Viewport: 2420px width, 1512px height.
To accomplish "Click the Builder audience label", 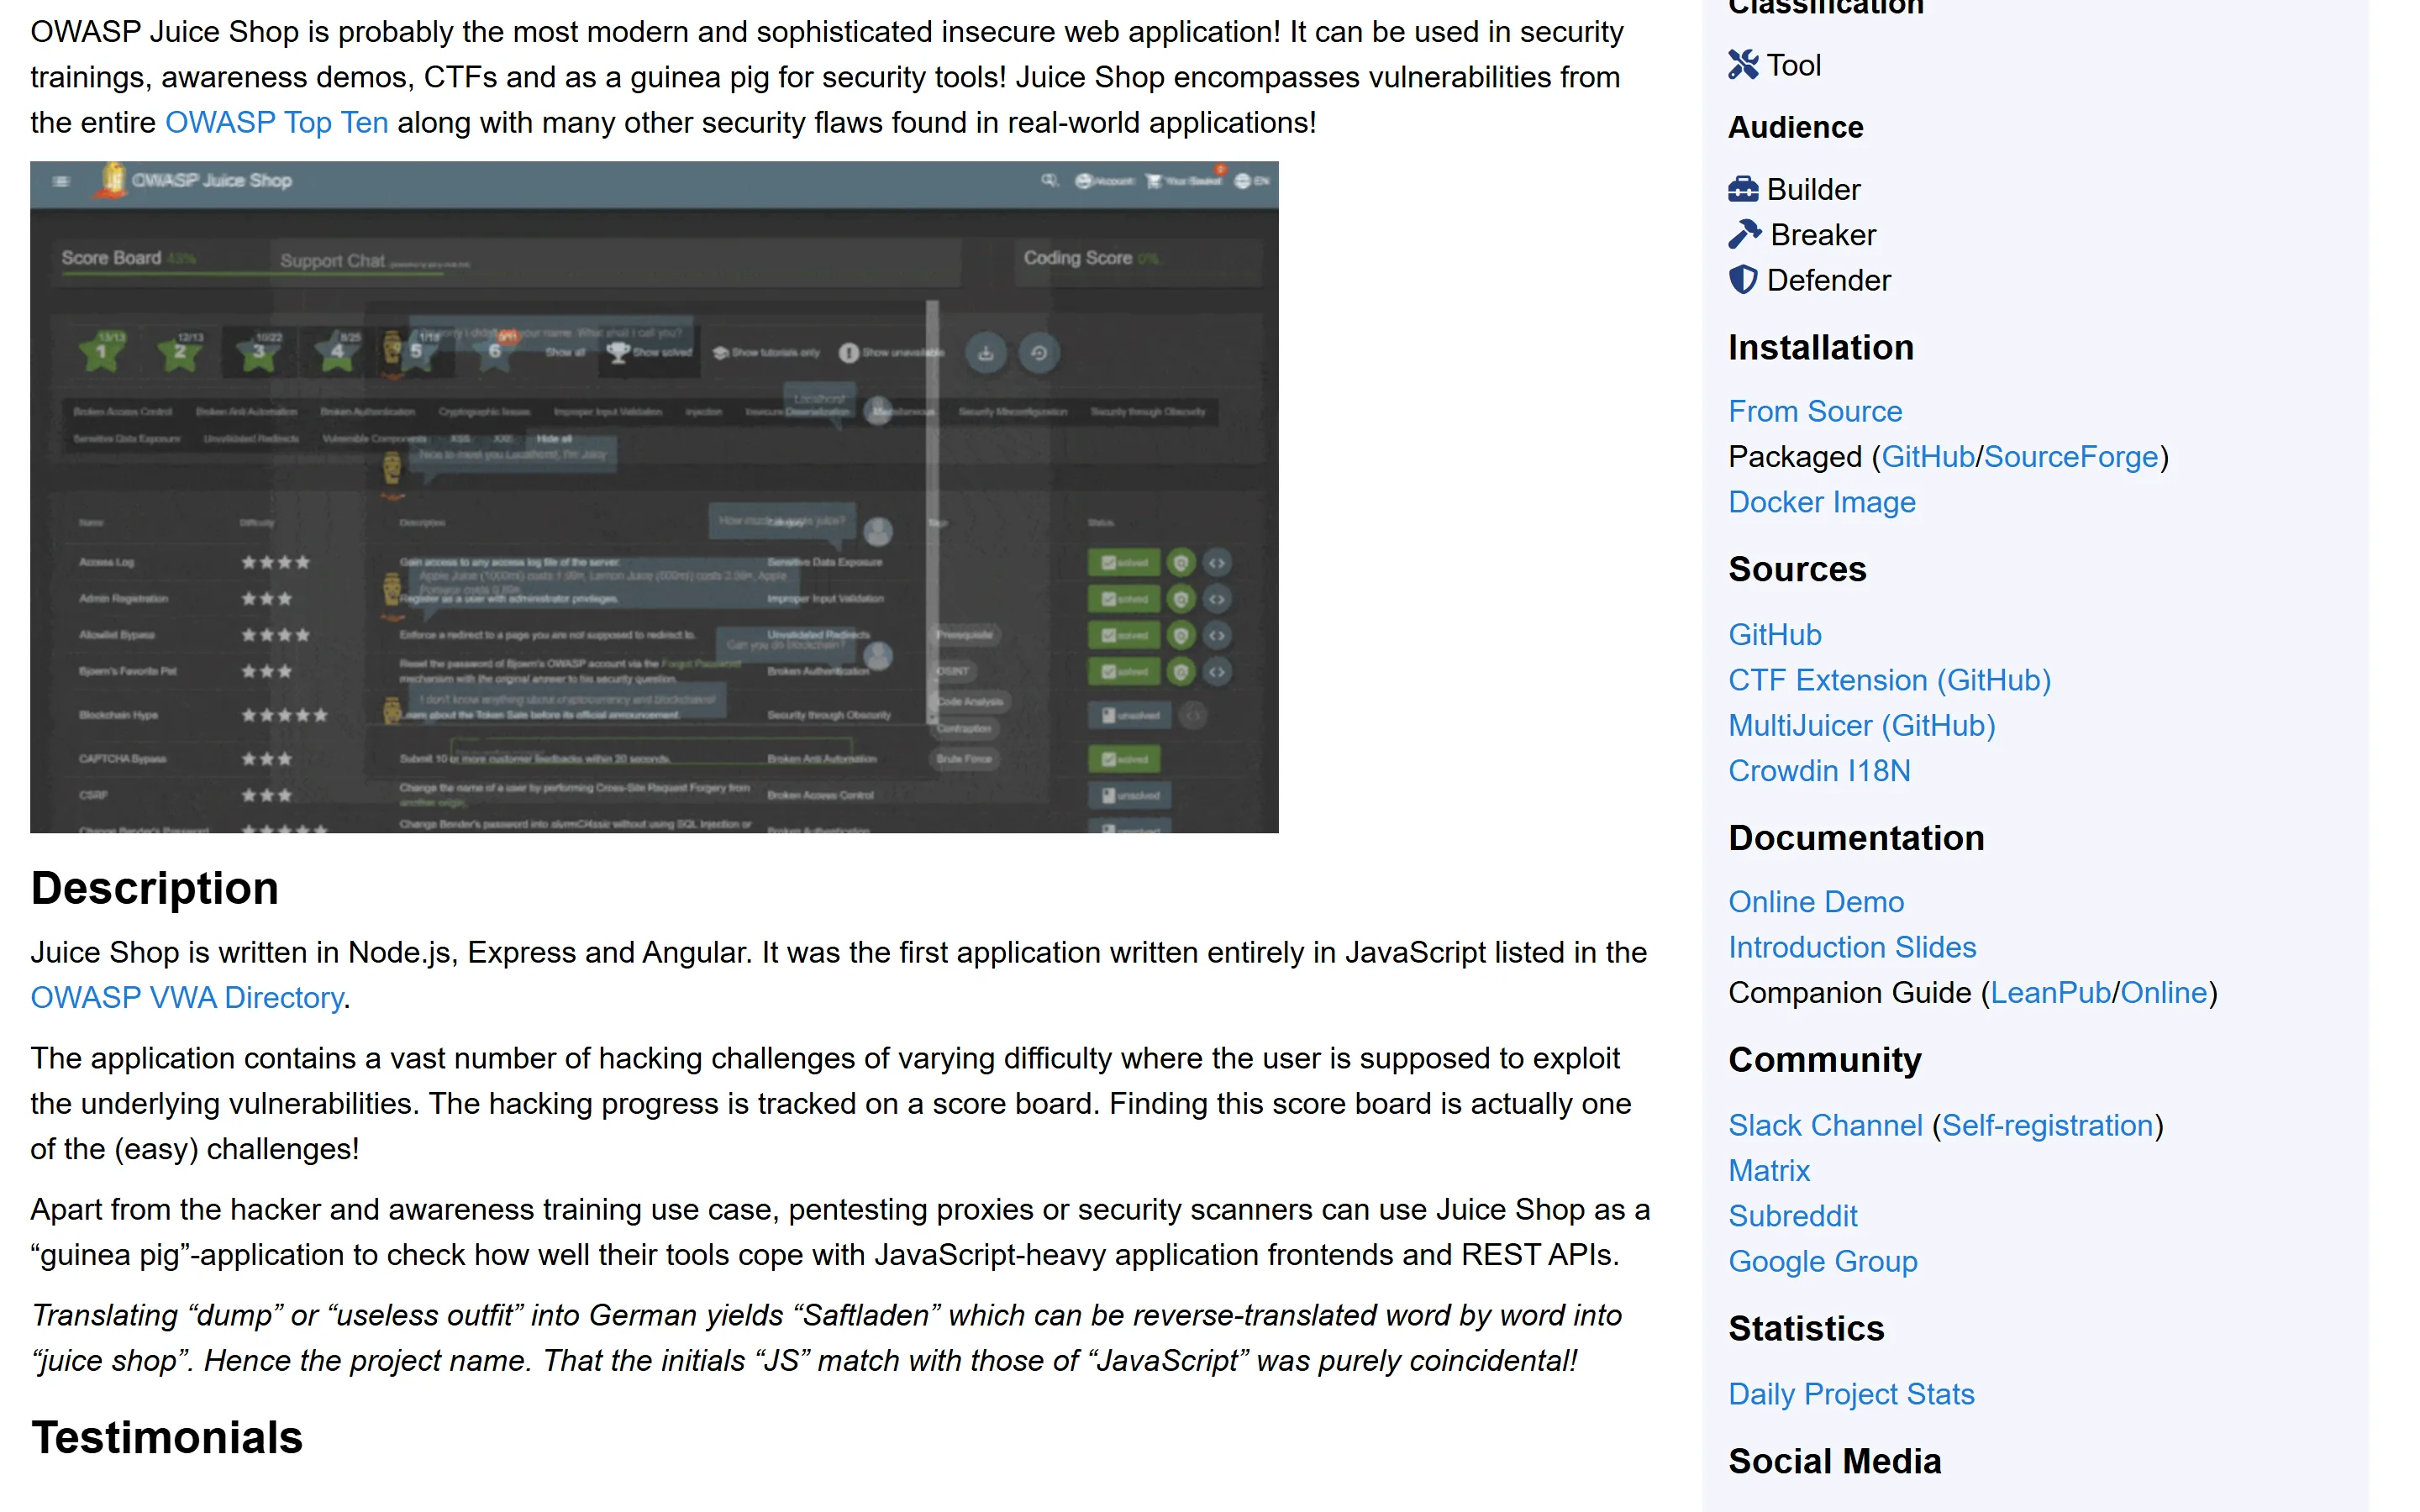I will coord(1813,189).
